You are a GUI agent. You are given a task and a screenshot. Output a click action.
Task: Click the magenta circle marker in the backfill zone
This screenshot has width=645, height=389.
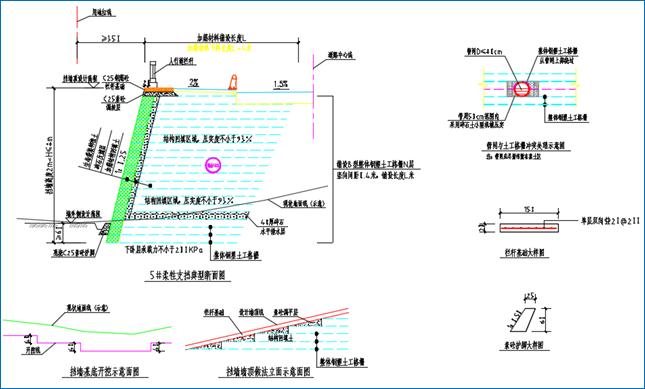point(214,165)
